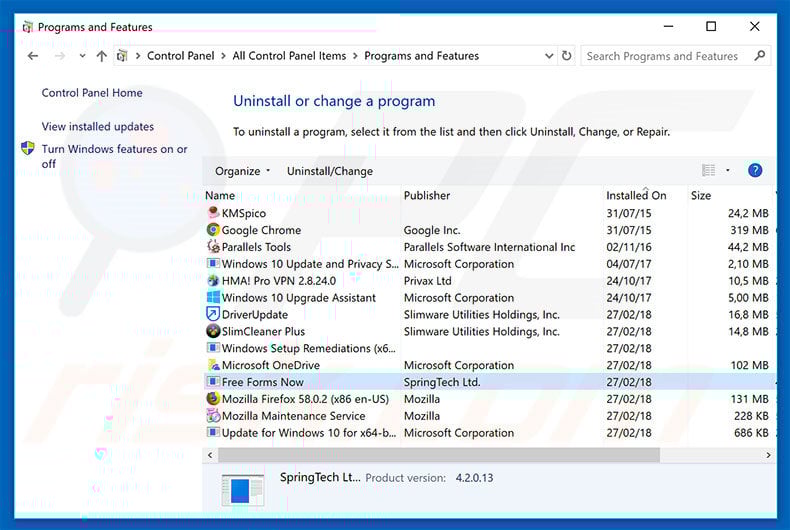Expand the chevron before Control Panel breadcrumb

138,56
